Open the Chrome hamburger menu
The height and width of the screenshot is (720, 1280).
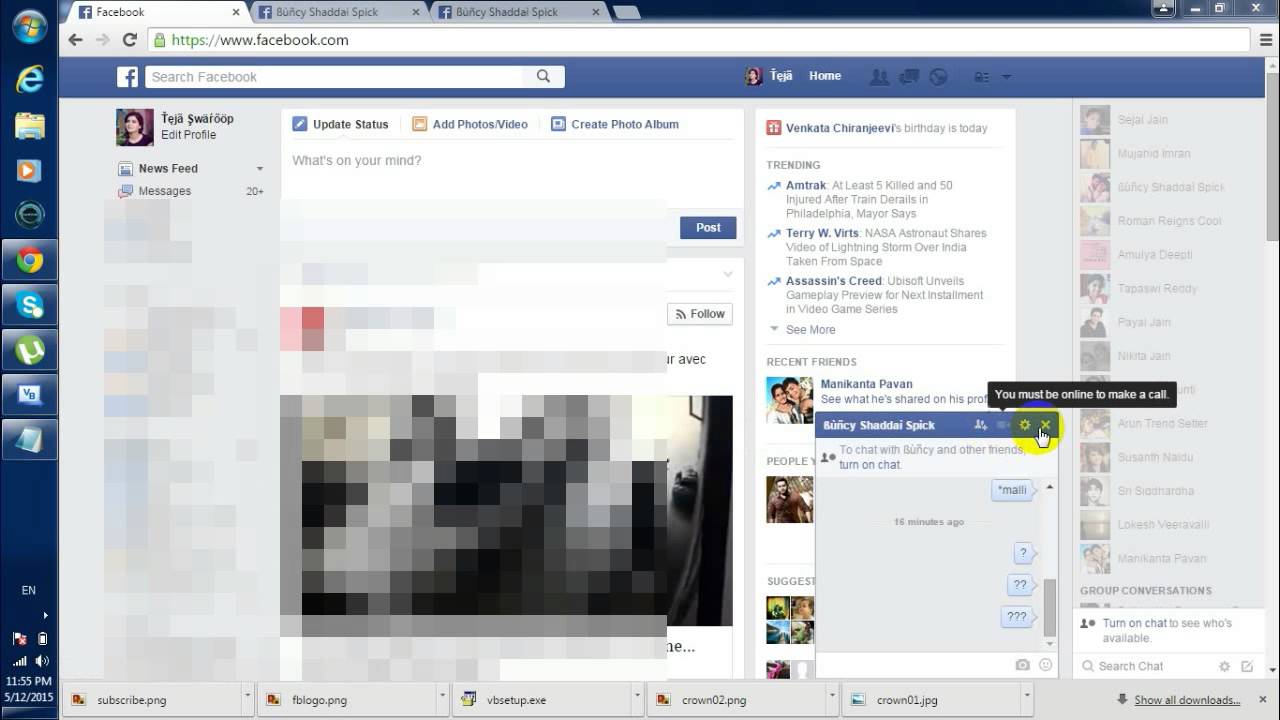point(1265,40)
